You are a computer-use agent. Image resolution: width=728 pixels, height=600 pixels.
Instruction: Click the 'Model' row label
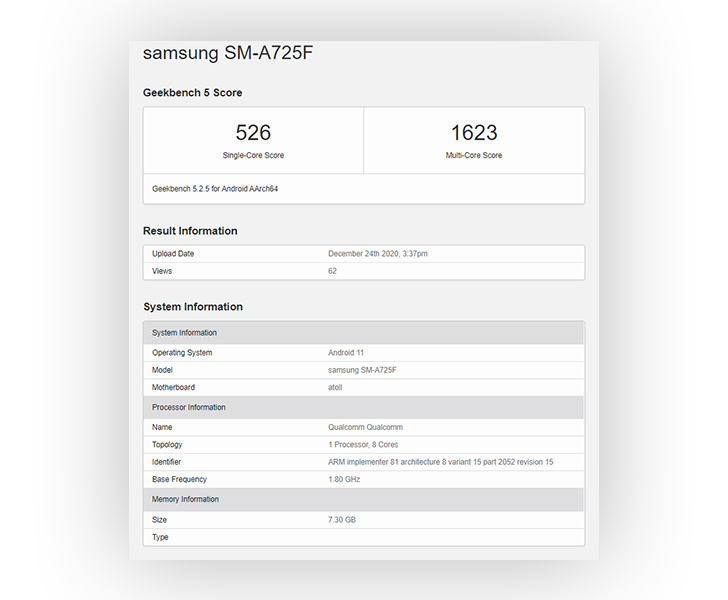point(162,370)
